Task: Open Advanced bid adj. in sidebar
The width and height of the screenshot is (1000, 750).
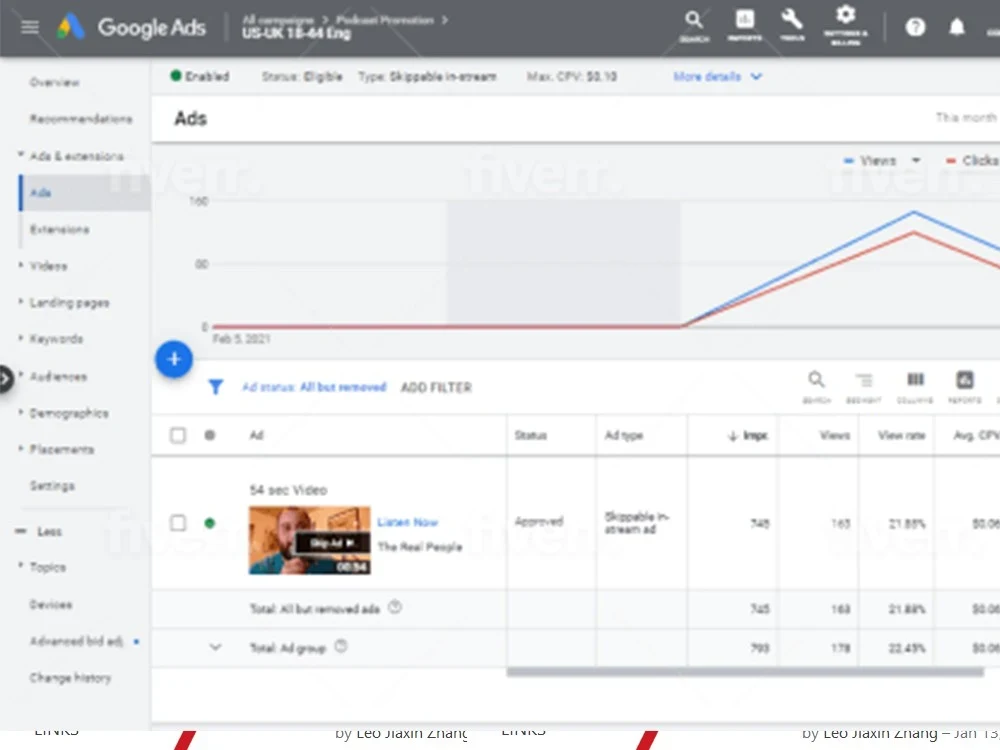Action: [76, 641]
